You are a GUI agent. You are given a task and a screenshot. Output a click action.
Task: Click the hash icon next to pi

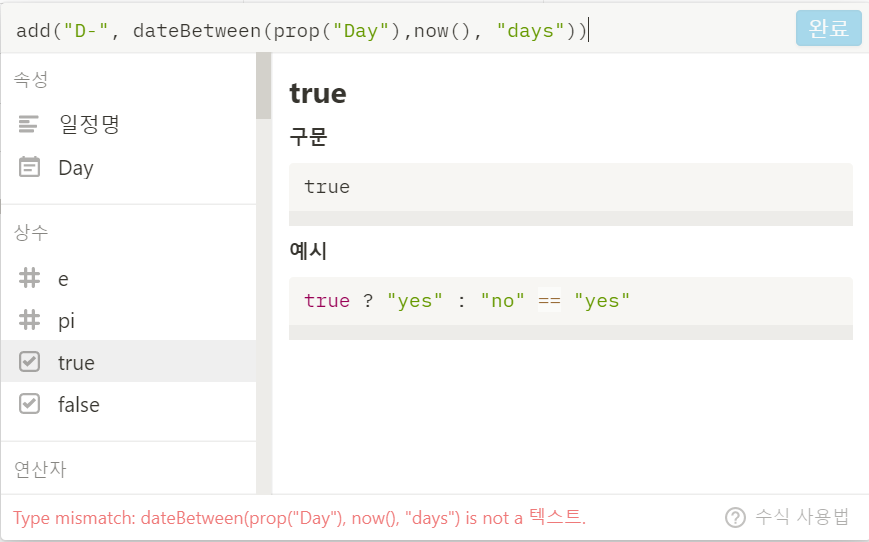tap(29, 320)
